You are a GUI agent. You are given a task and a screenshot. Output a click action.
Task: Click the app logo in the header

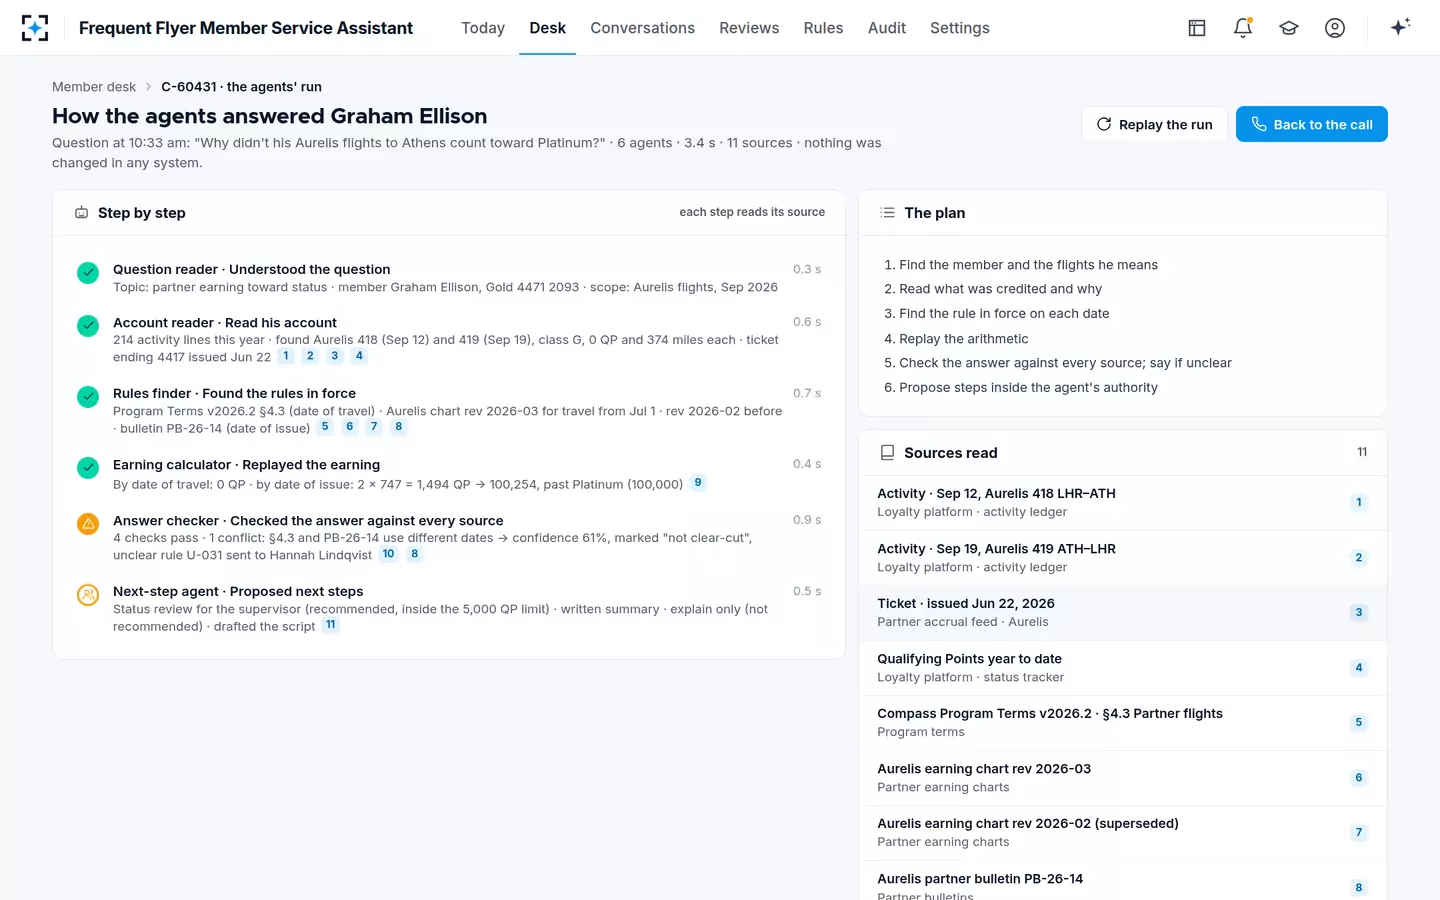(x=35, y=28)
